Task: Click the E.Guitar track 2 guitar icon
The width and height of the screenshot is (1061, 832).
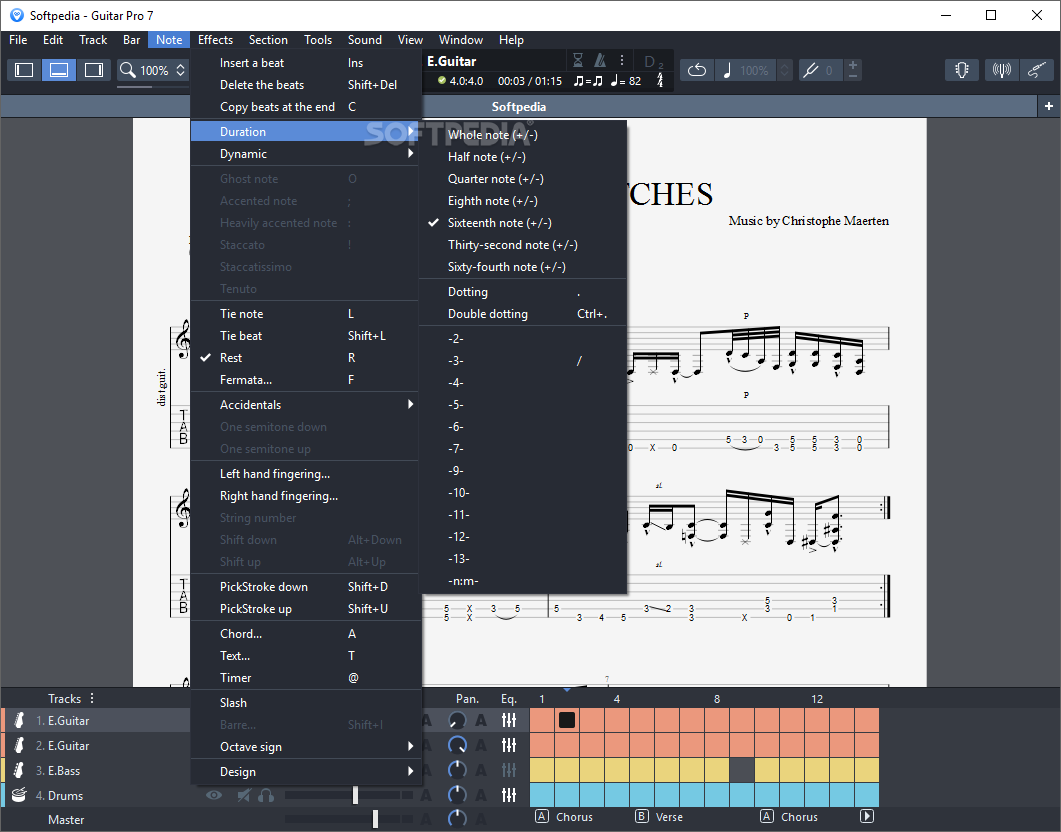Action: (19, 745)
